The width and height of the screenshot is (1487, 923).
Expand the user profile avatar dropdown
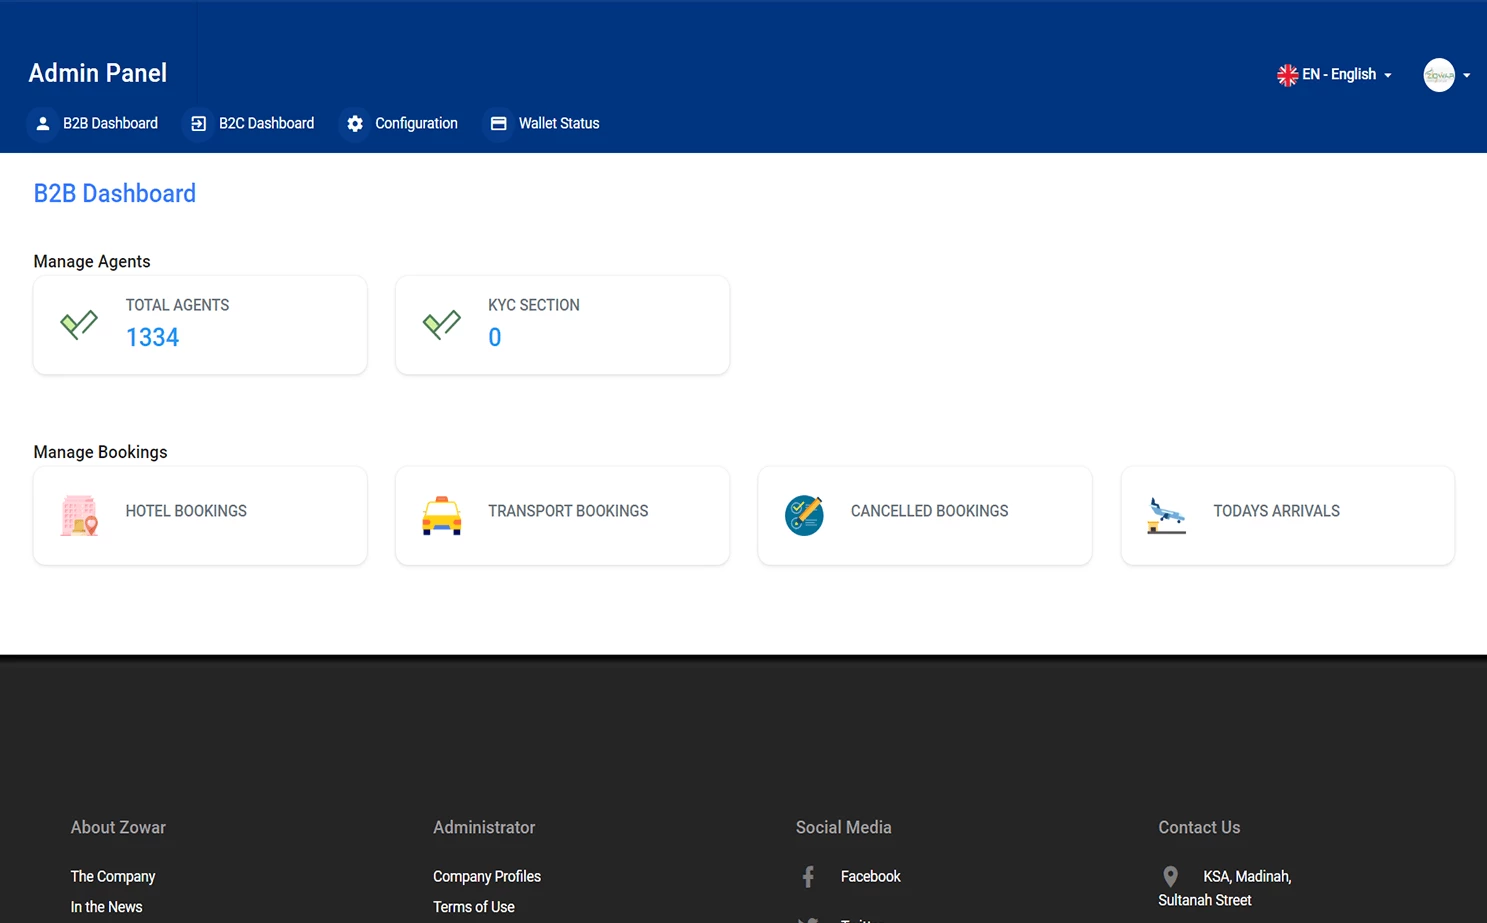click(x=1446, y=74)
